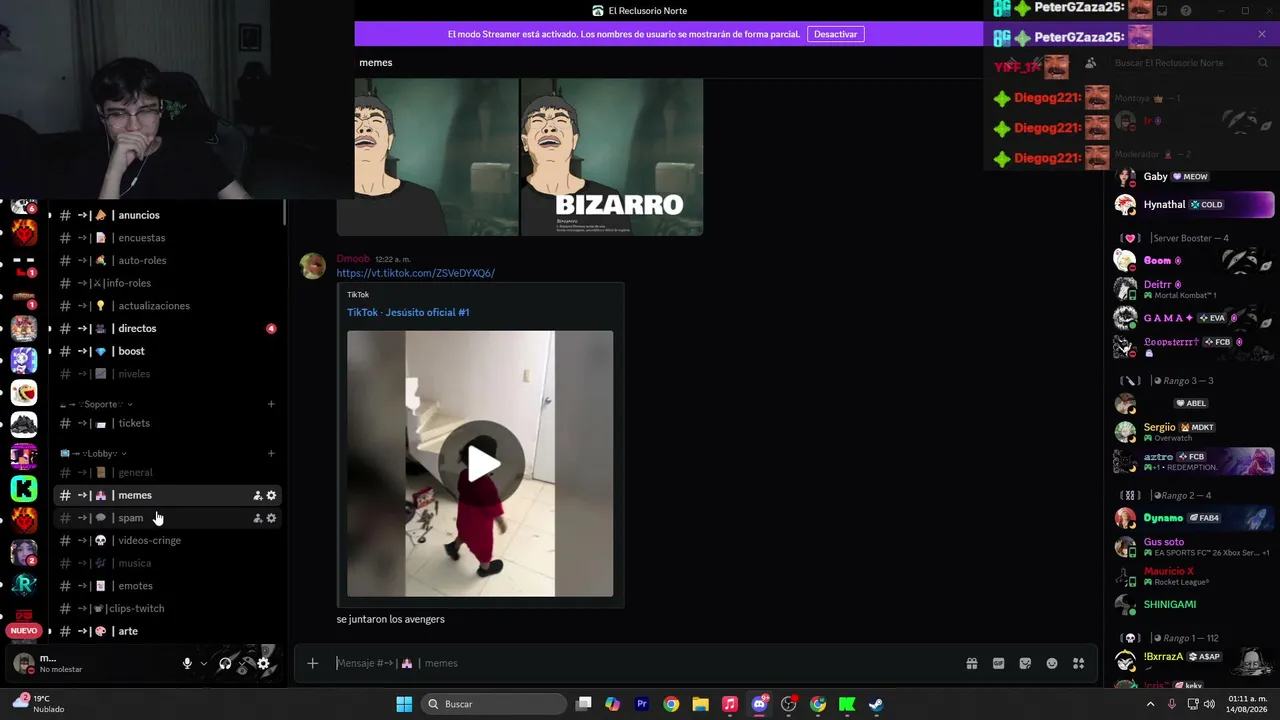1280x720 pixels.
Task: Mute the microphone in the Discord user panel
Action: [187, 663]
